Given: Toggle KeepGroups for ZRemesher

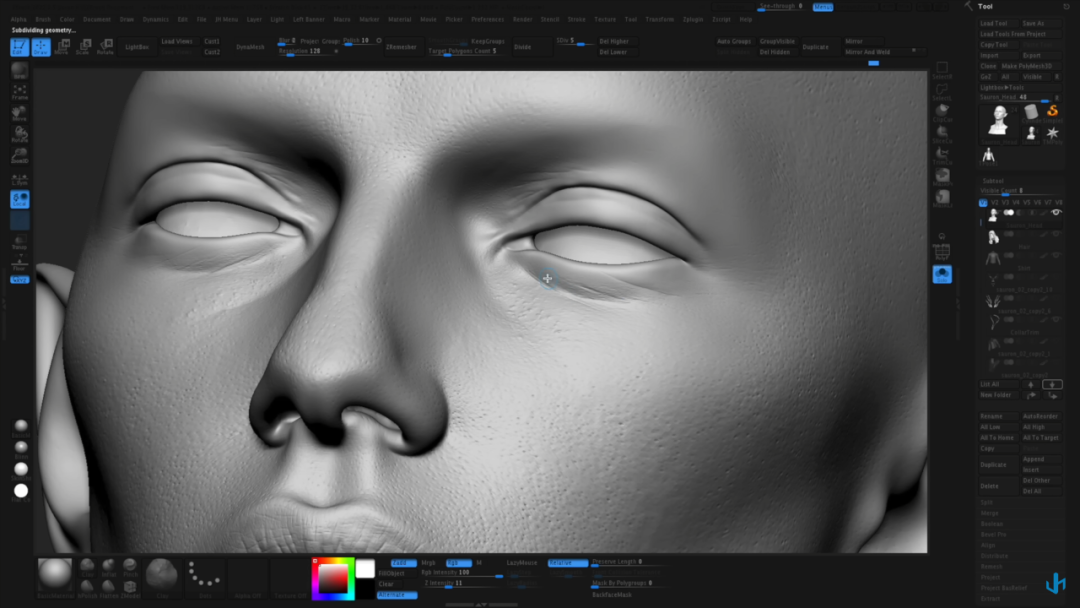Looking at the screenshot, I should point(488,41).
